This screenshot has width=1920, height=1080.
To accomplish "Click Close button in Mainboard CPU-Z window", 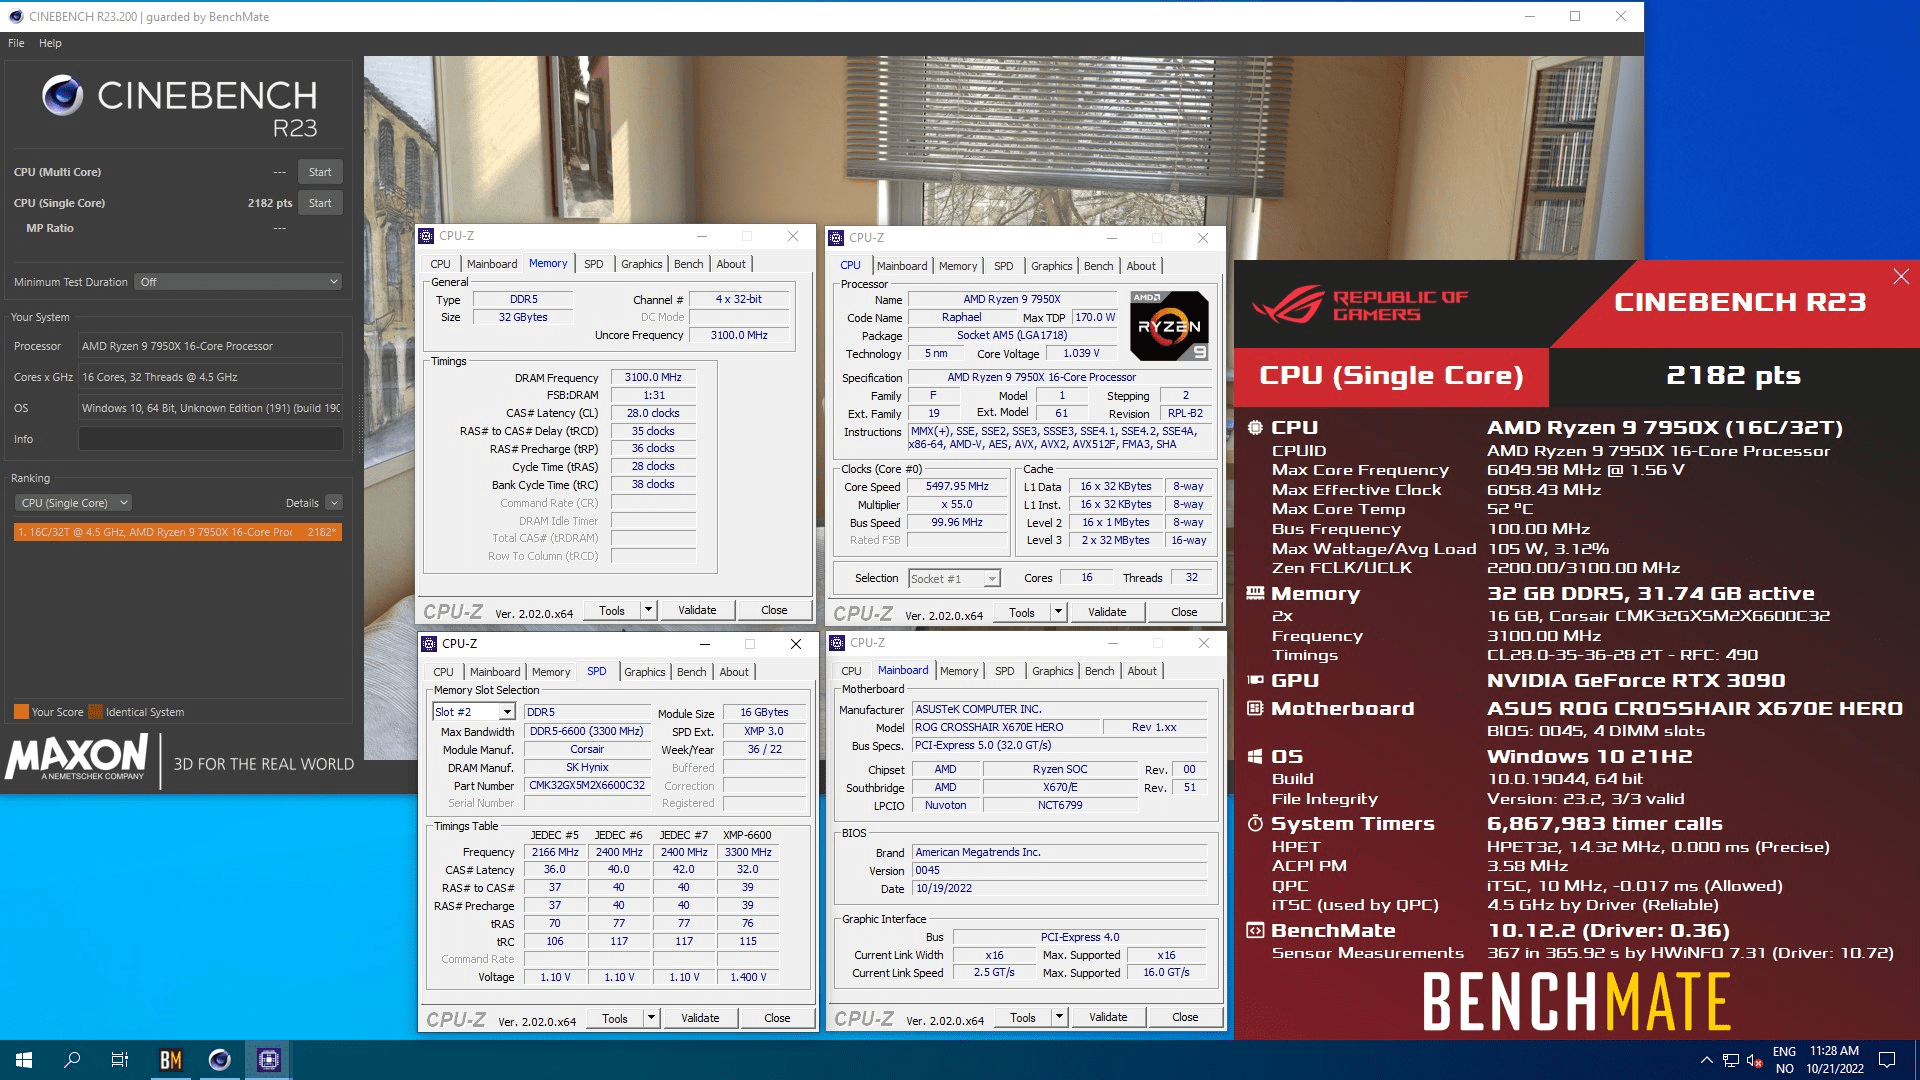I will point(1185,1017).
